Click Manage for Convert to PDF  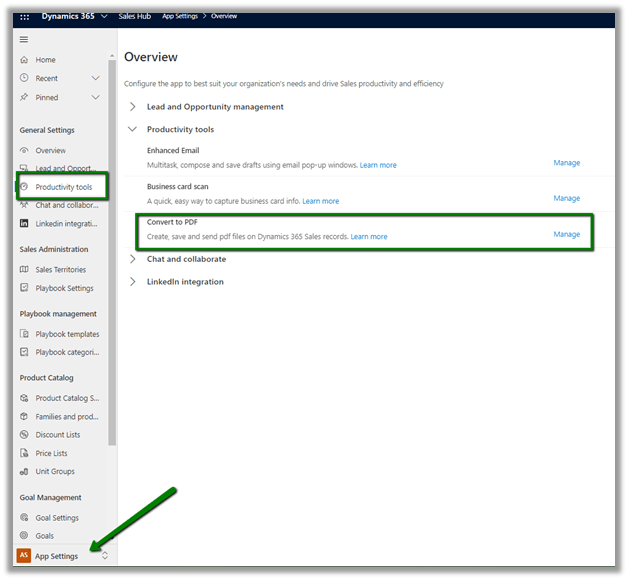[x=567, y=234]
